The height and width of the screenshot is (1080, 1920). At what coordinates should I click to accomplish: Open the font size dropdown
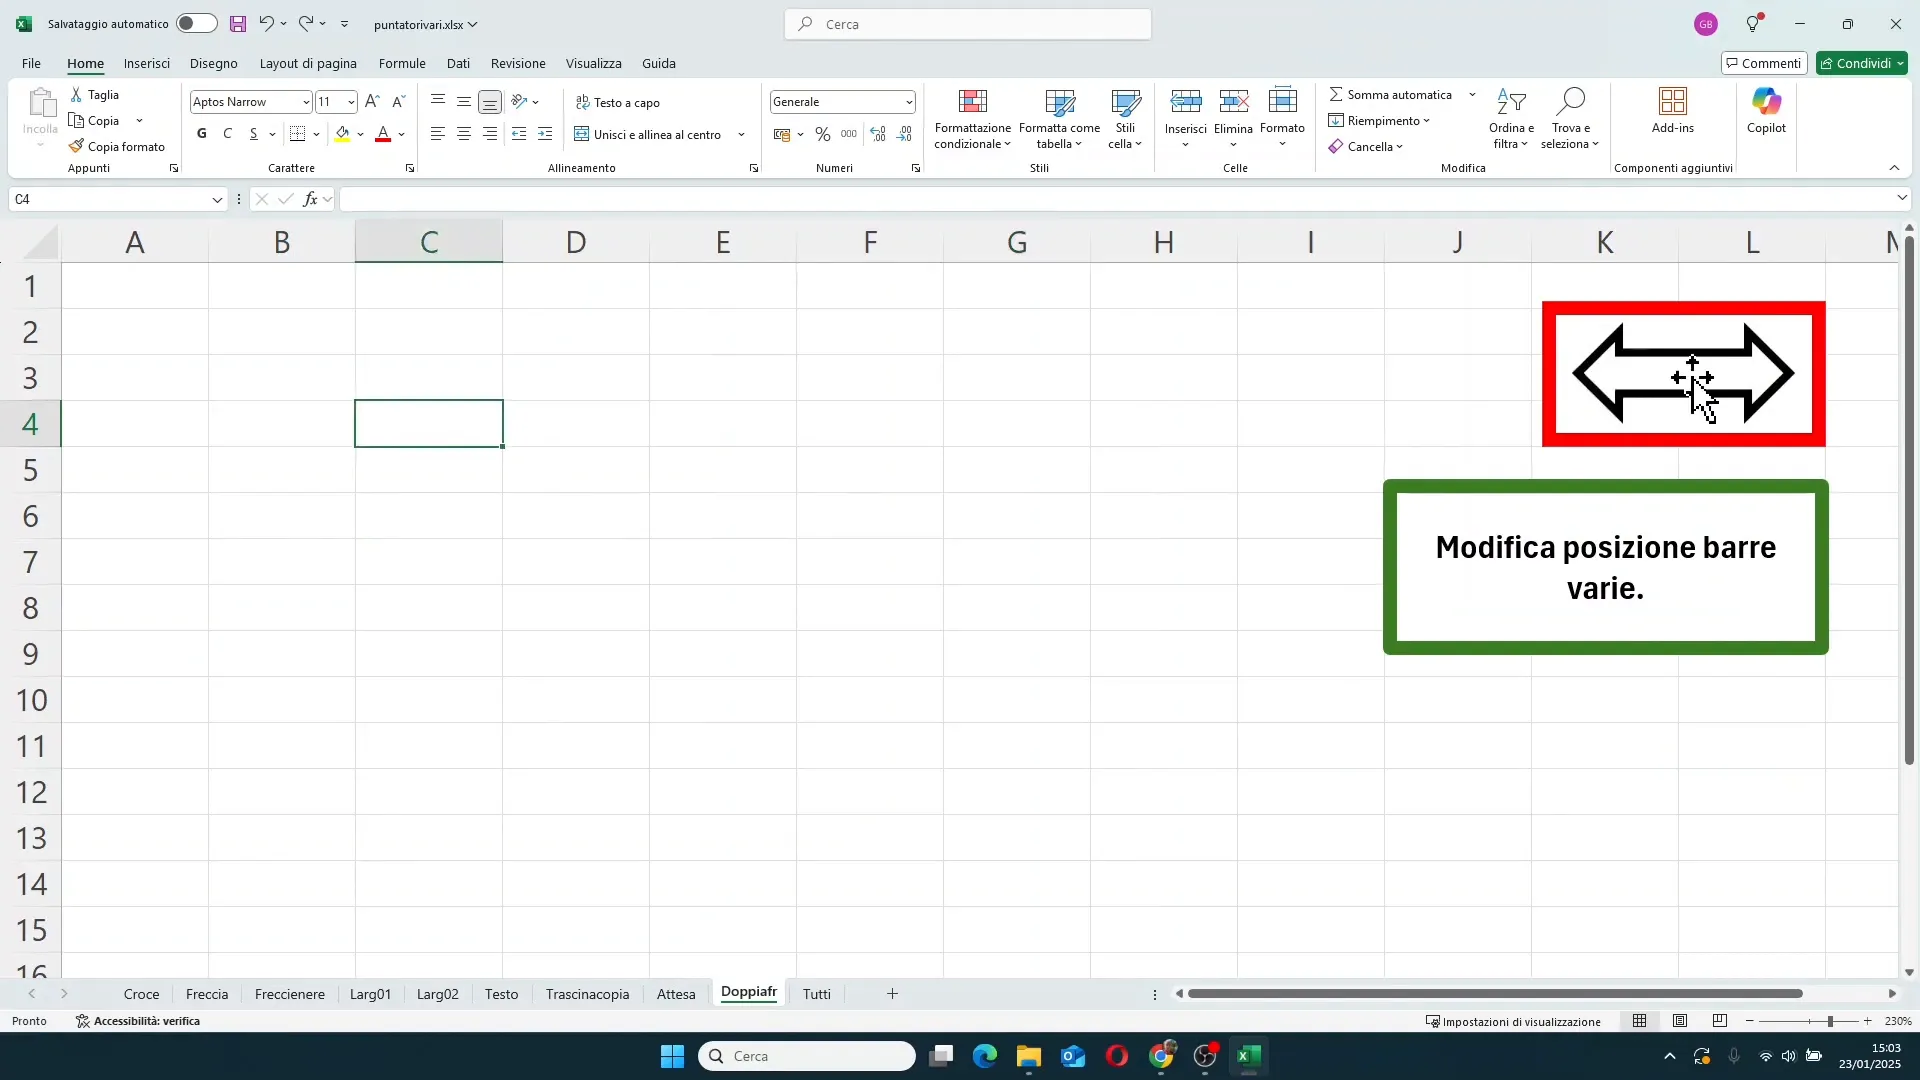(x=351, y=102)
